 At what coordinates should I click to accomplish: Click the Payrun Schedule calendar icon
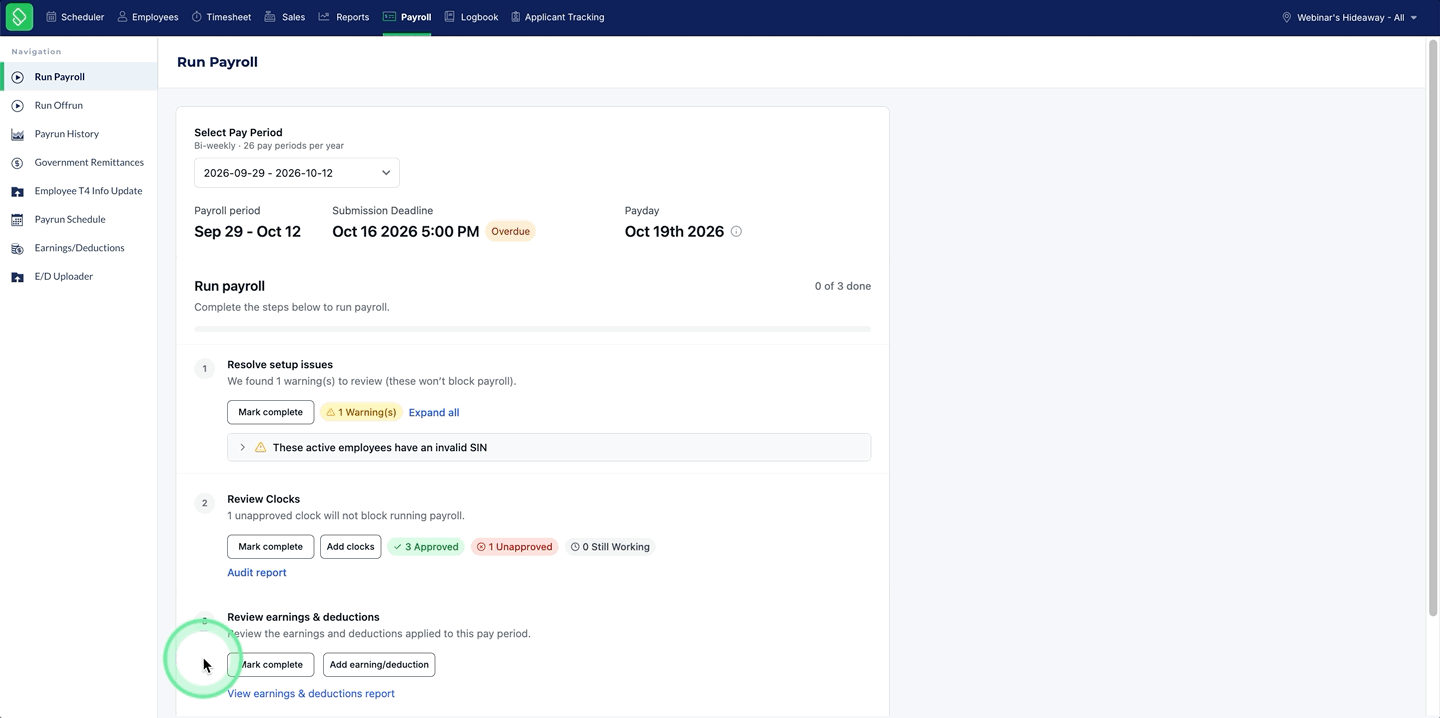point(17,220)
